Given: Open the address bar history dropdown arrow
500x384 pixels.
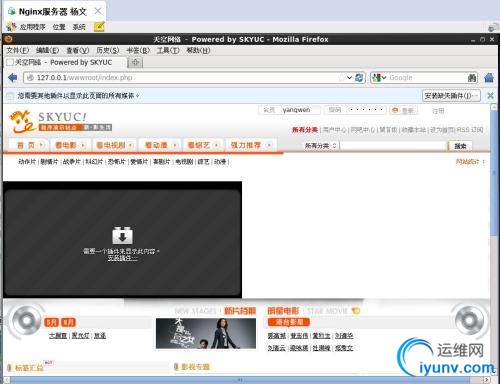Looking at the screenshot, I should click(x=349, y=78).
